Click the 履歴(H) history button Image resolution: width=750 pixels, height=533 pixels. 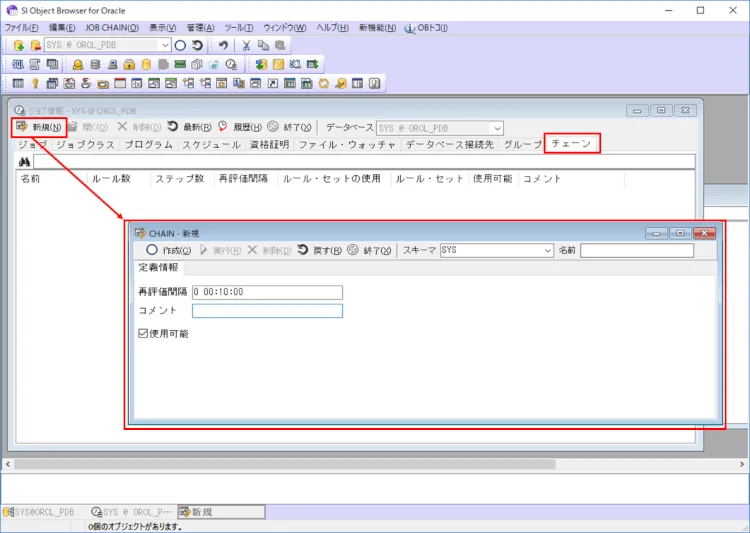tap(240, 127)
